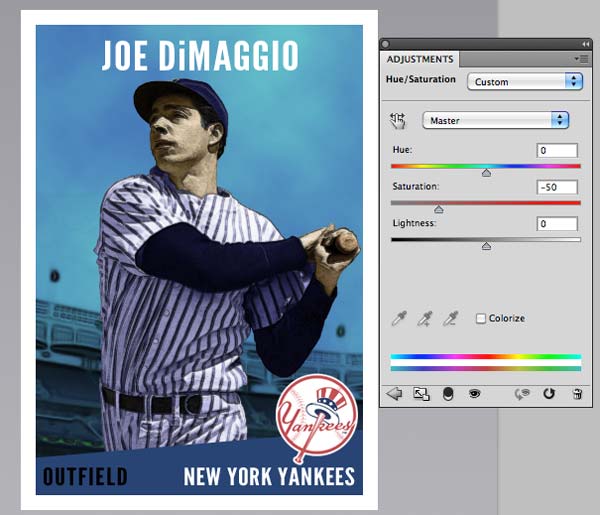Pick the Eyedropper tool

click(x=399, y=318)
